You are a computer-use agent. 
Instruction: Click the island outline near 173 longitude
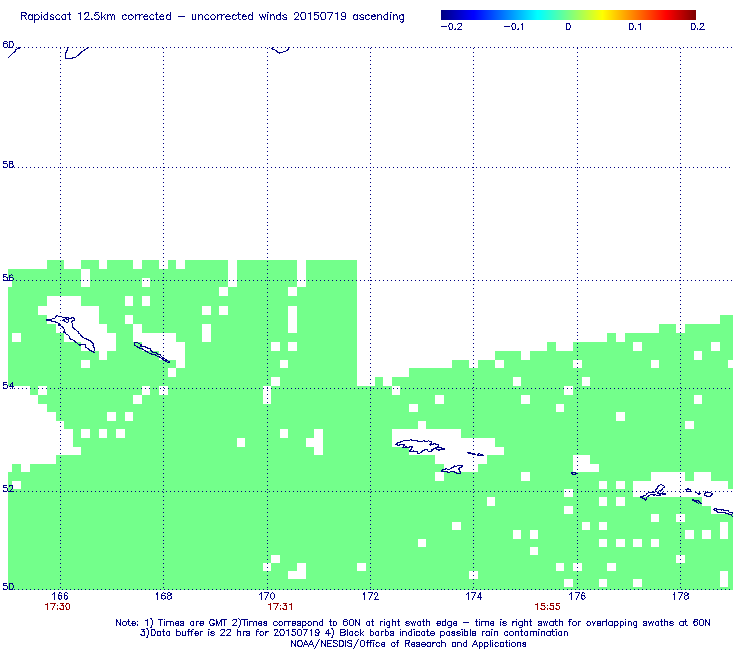(x=419, y=446)
